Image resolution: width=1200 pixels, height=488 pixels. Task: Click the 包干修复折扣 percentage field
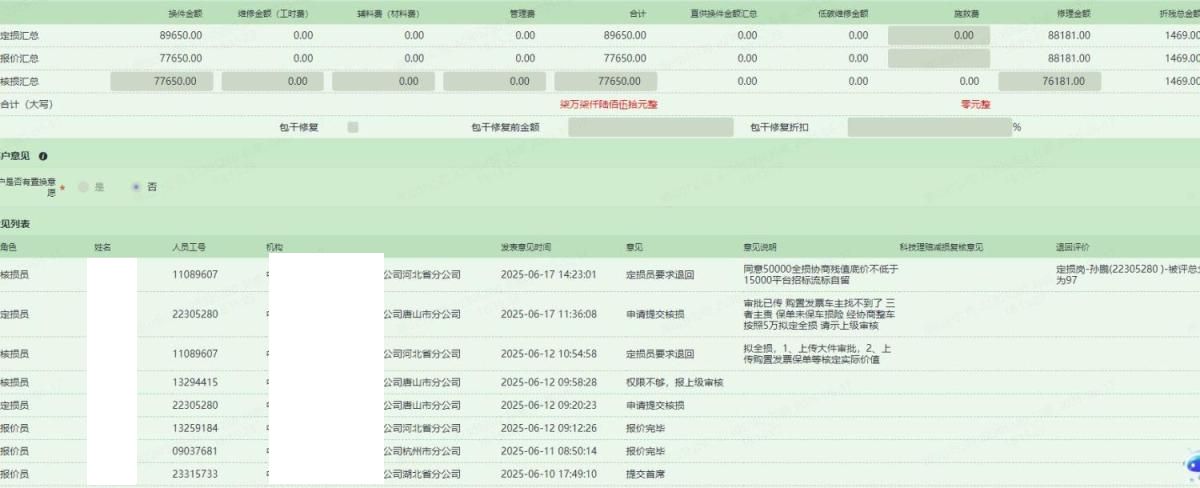click(x=929, y=127)
